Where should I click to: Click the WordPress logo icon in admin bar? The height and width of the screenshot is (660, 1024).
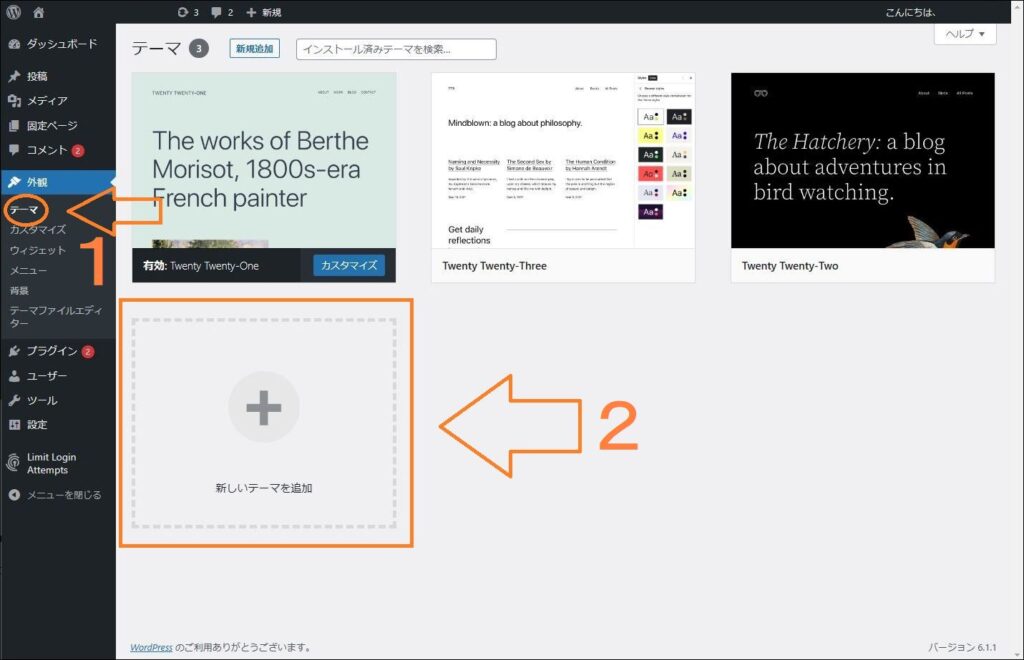coord(14,12)
